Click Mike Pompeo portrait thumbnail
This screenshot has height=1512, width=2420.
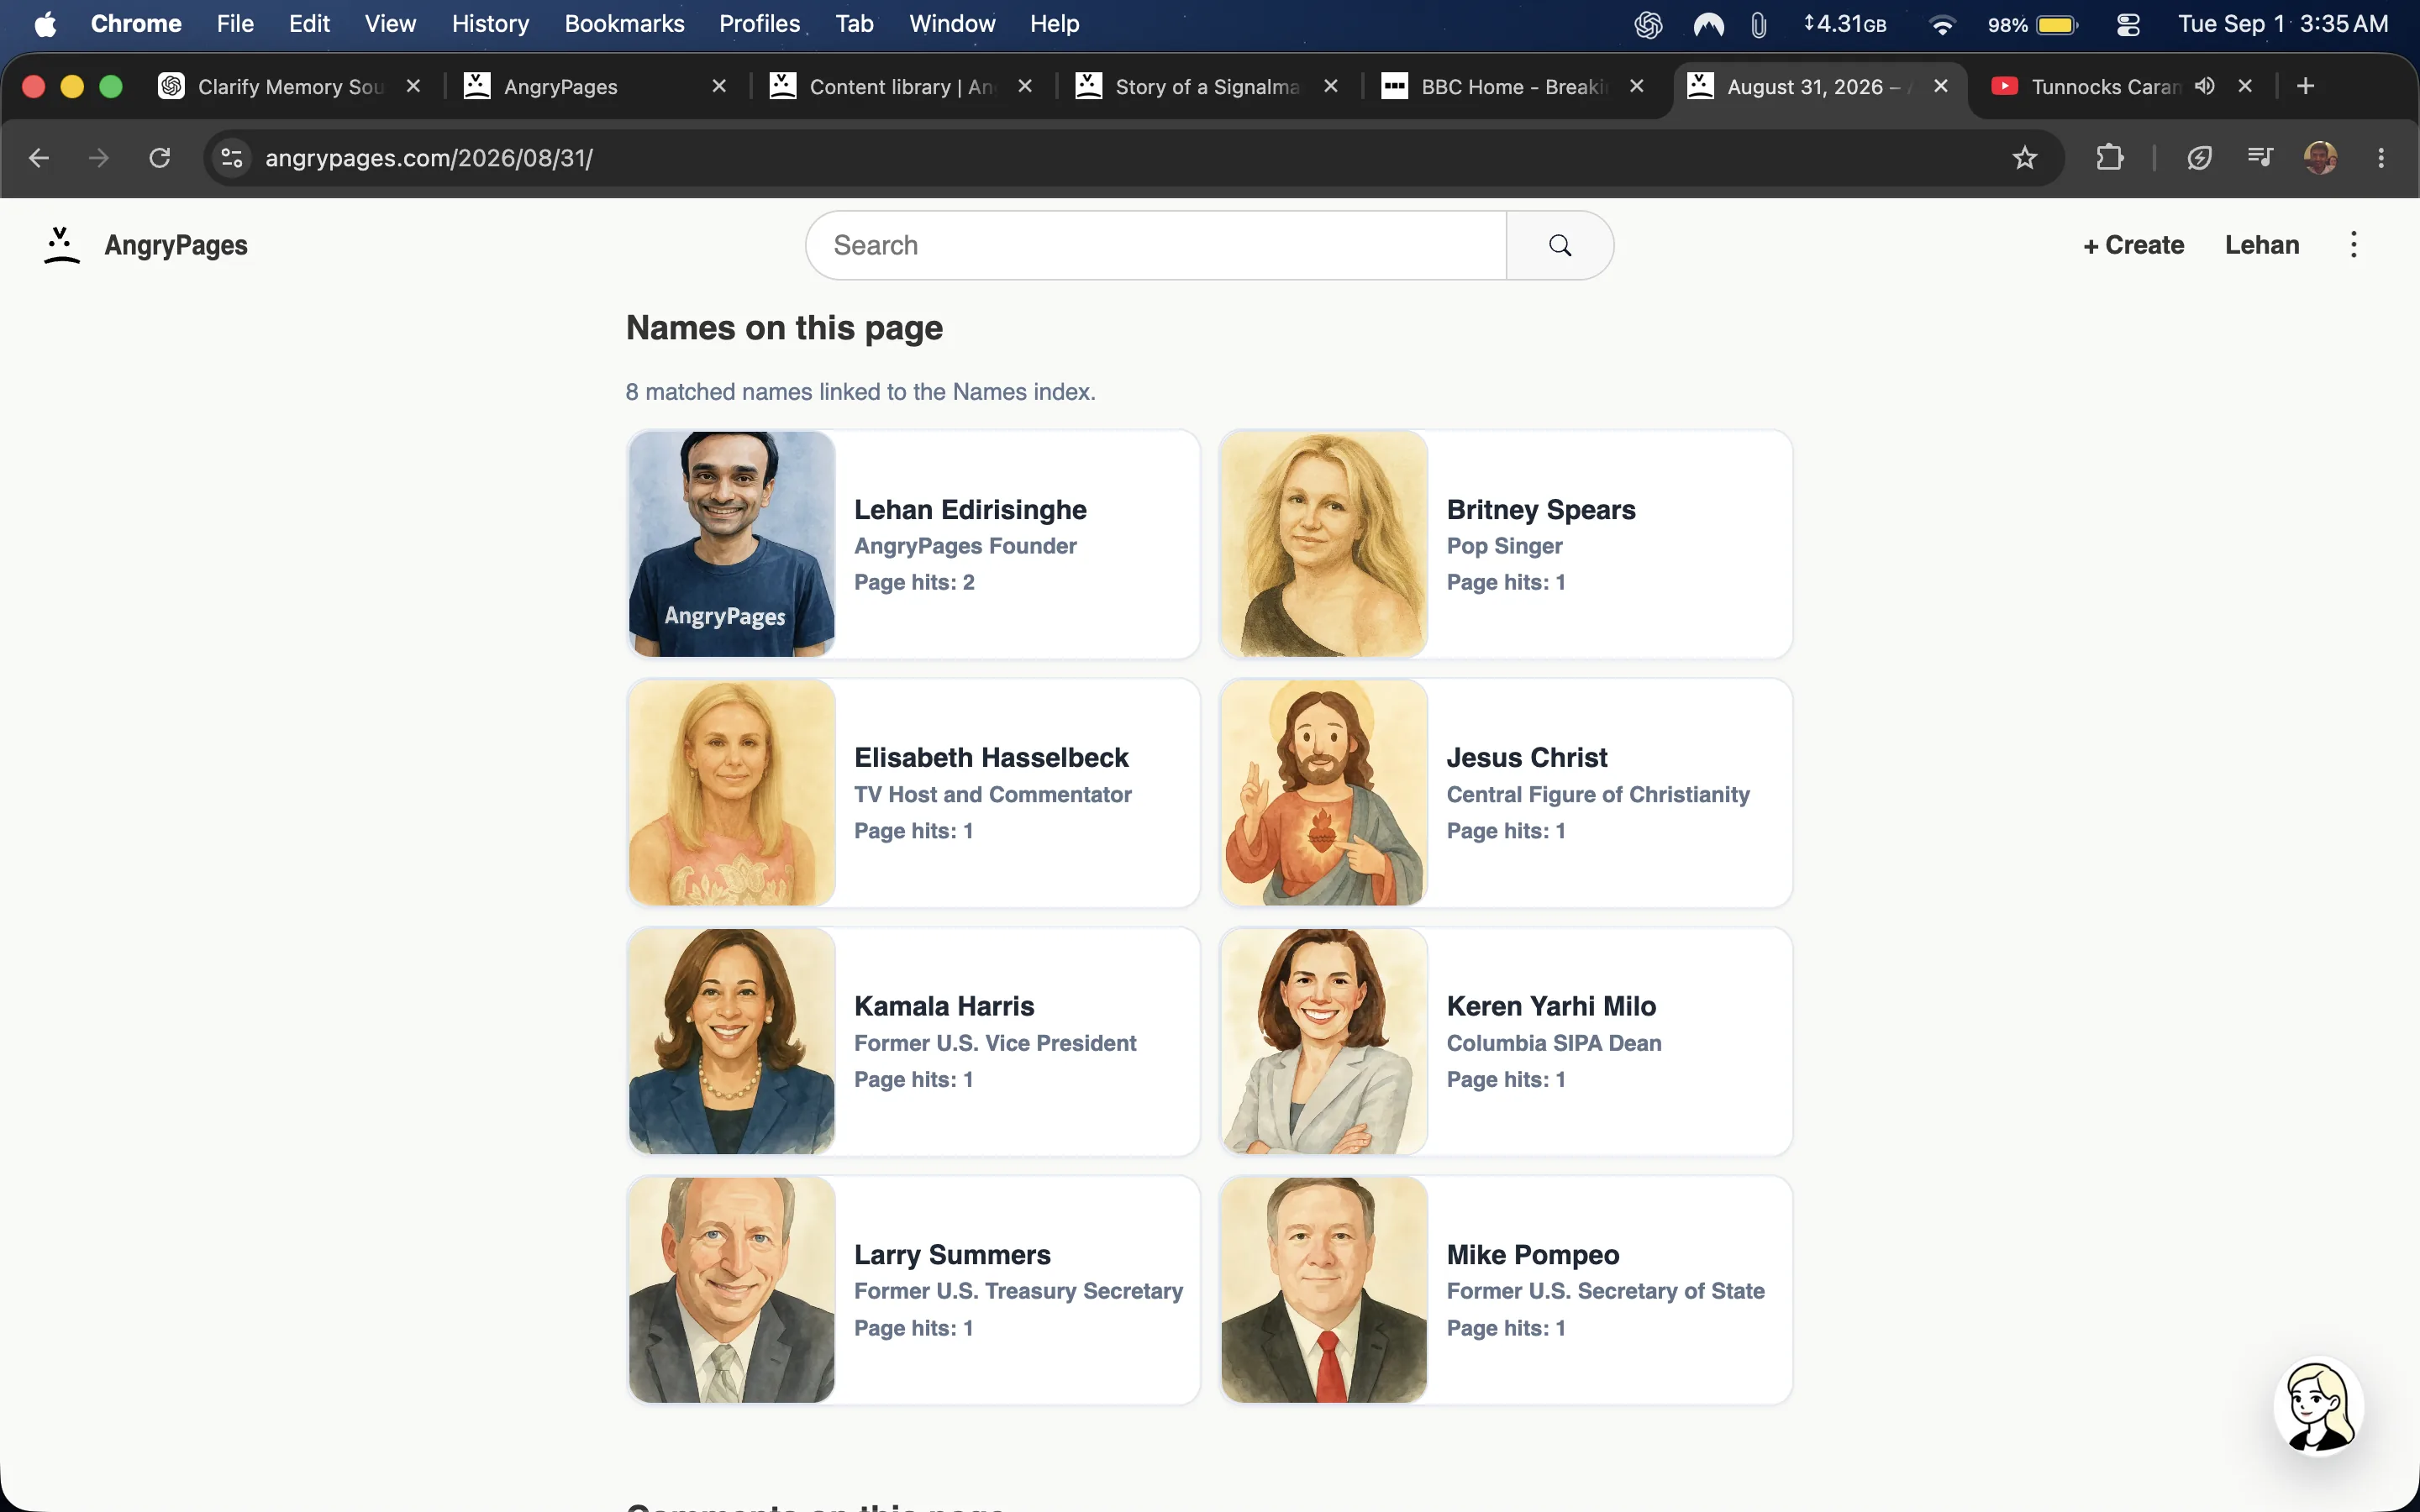[1324, 1290]
